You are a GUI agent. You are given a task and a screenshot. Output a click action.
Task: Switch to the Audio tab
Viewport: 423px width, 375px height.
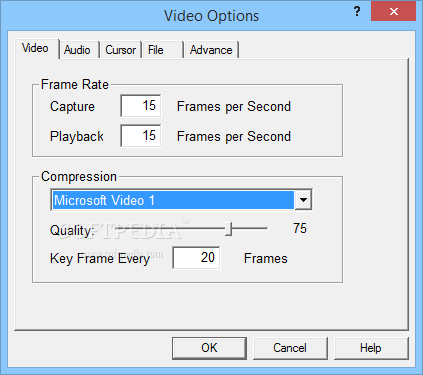pyautogui.click(x=79, y=50)
